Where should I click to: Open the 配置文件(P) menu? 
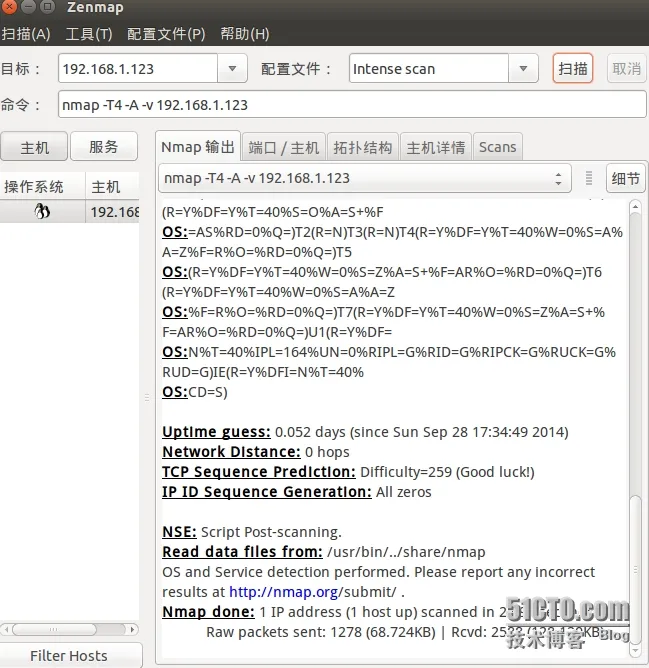(x=166, y=34)
